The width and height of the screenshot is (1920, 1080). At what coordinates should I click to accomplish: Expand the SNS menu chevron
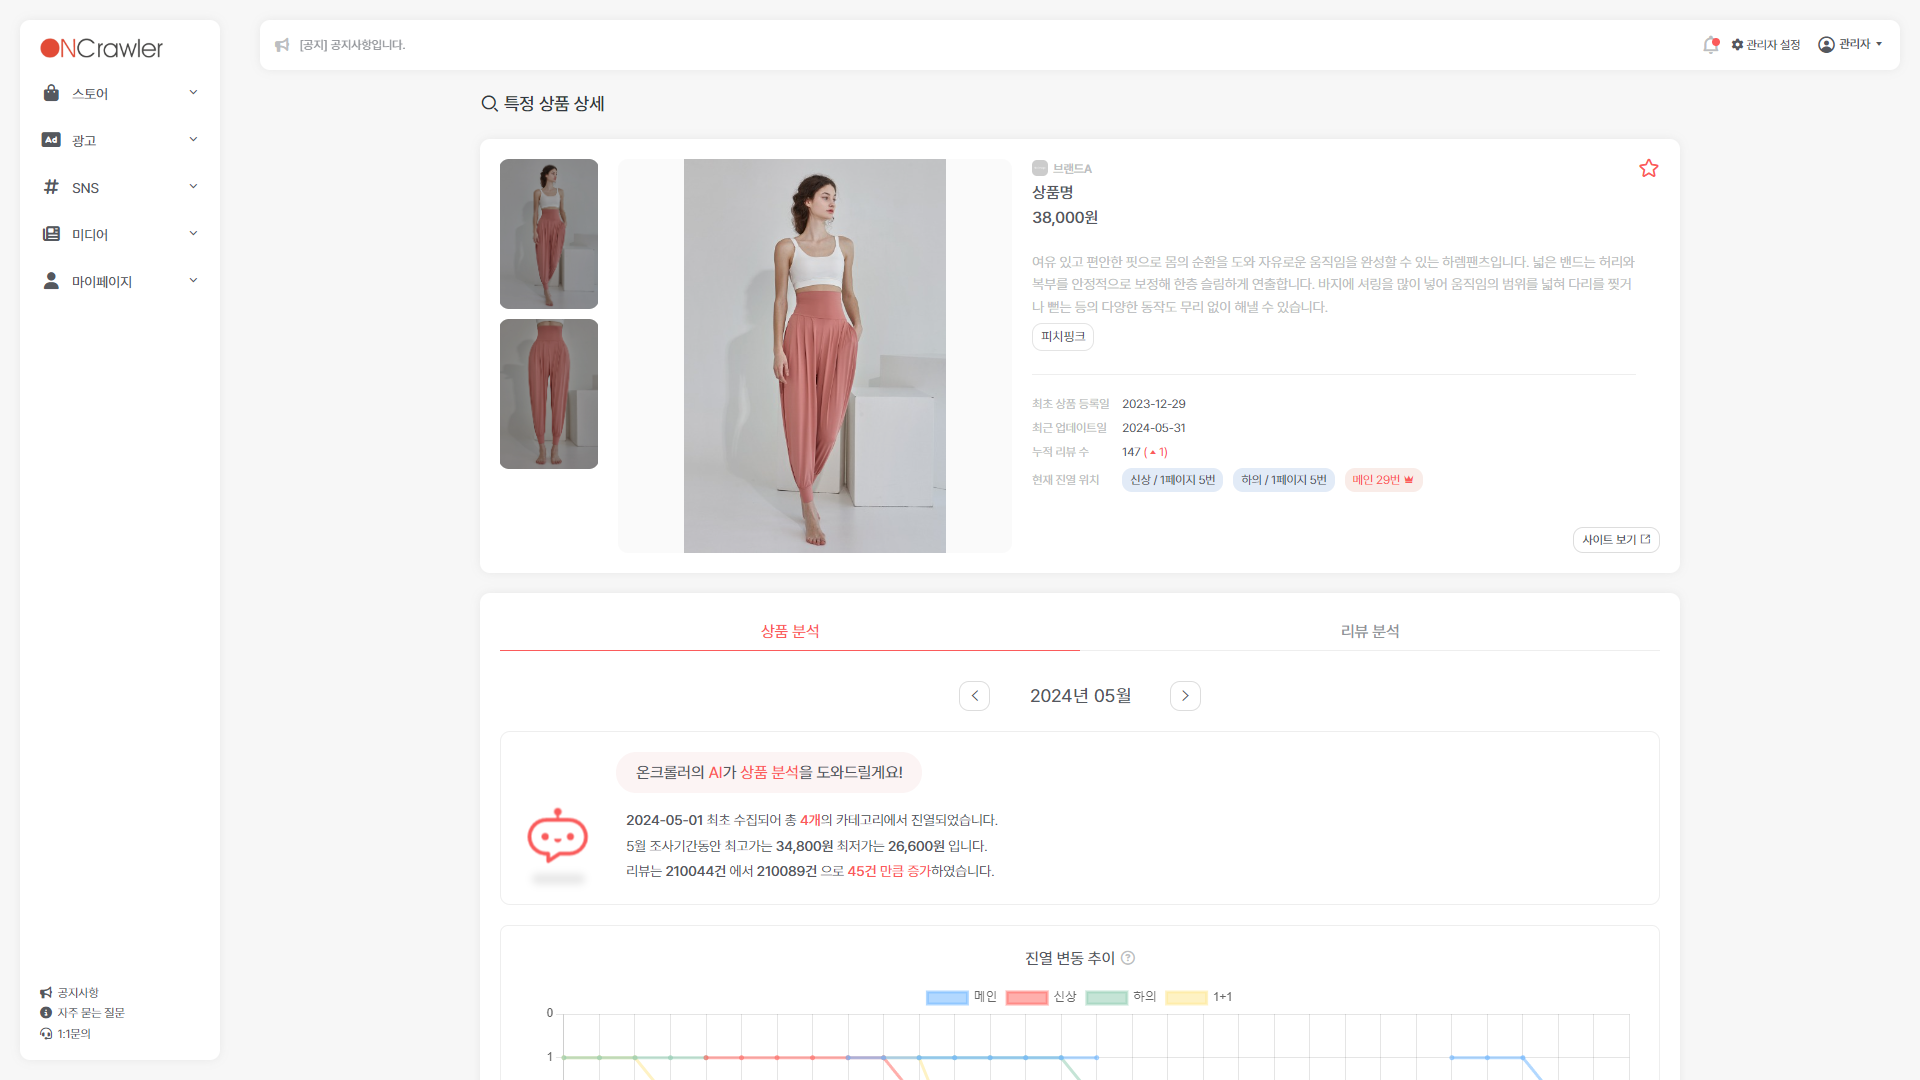pos(193,187)
